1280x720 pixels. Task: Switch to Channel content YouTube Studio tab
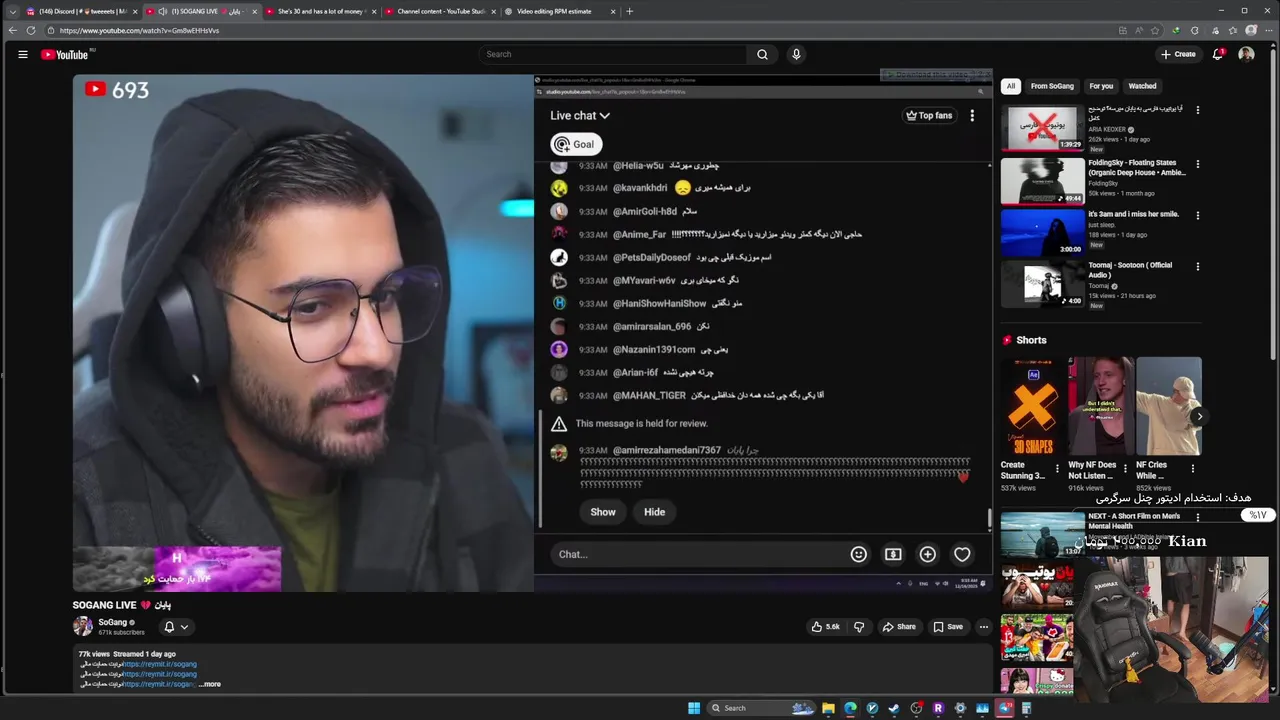click(441, 11)
